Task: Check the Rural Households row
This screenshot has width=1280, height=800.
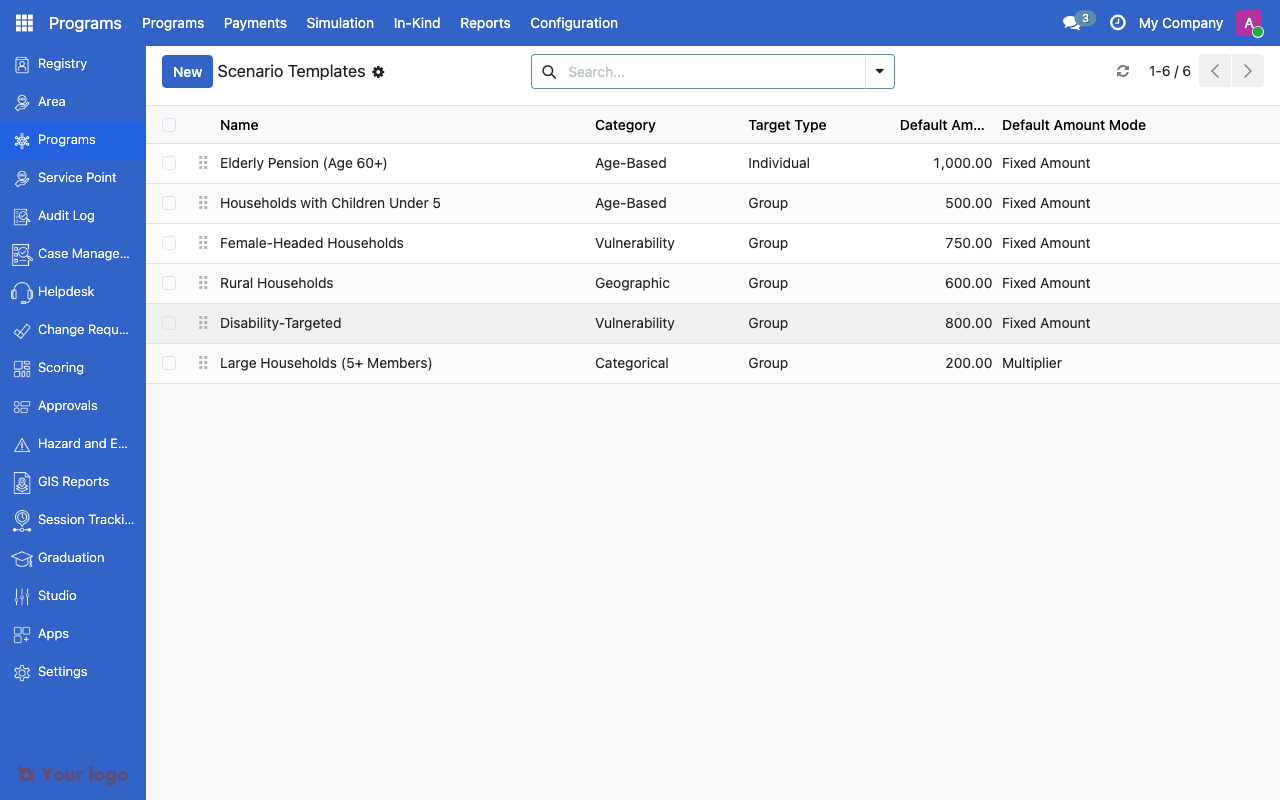Action: tap(169, 283)
